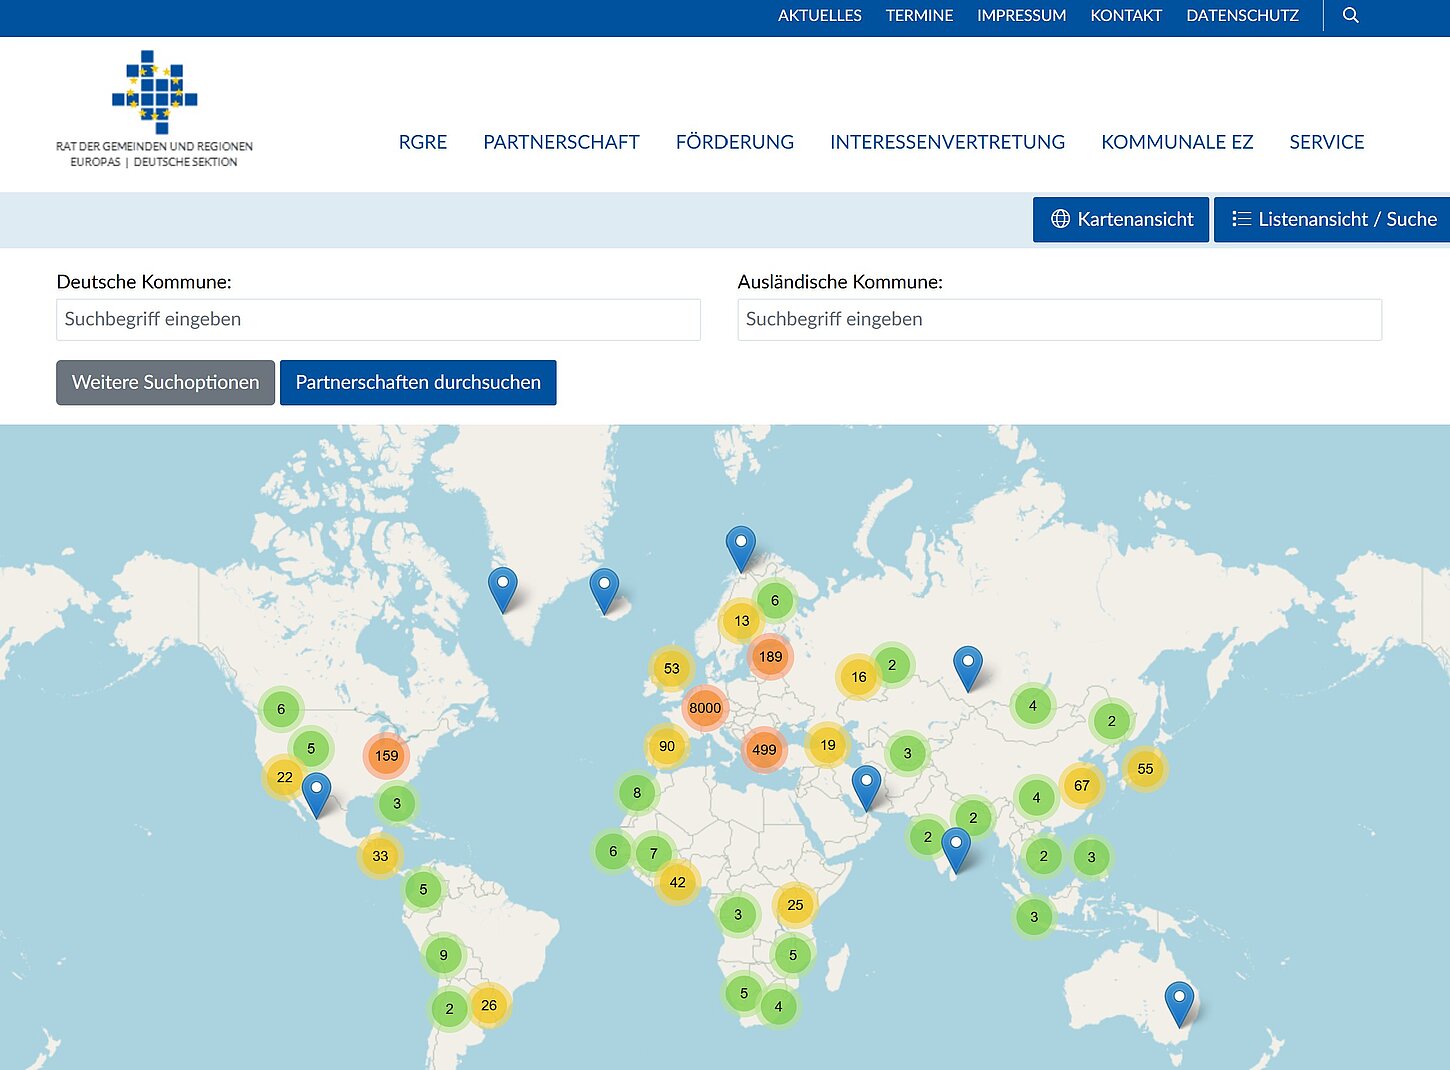
Task: Select the 55 cluster marker near Japan
Action: click(1144, 769)
